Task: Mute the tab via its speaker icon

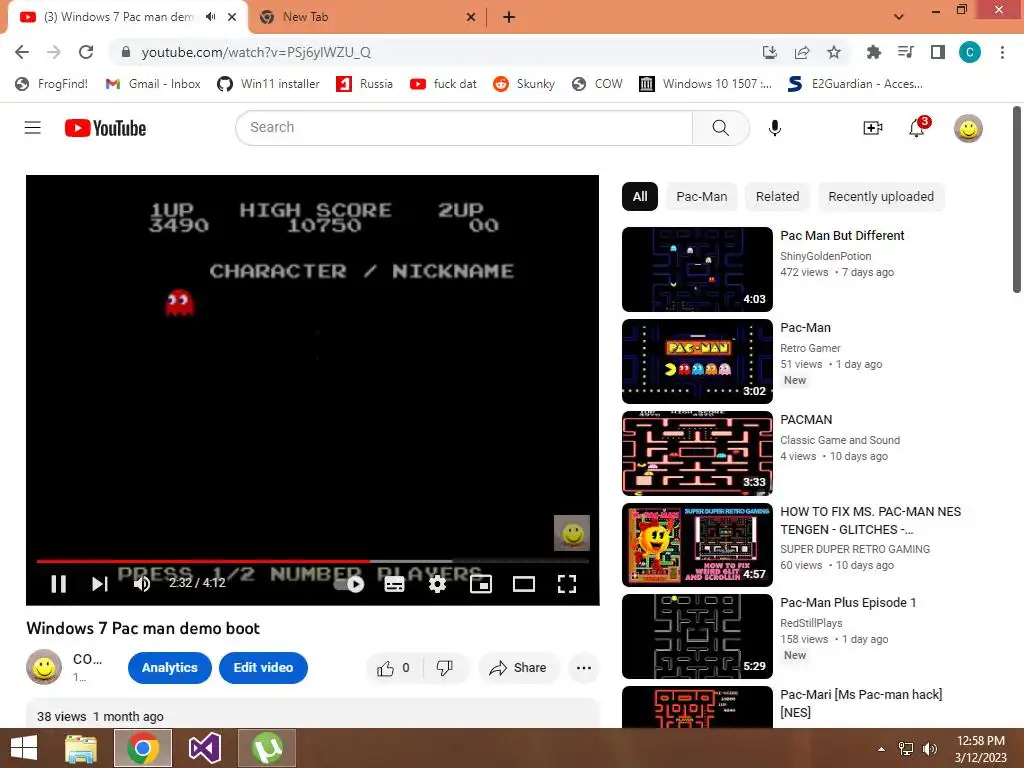Action: [x=210, y=17]
